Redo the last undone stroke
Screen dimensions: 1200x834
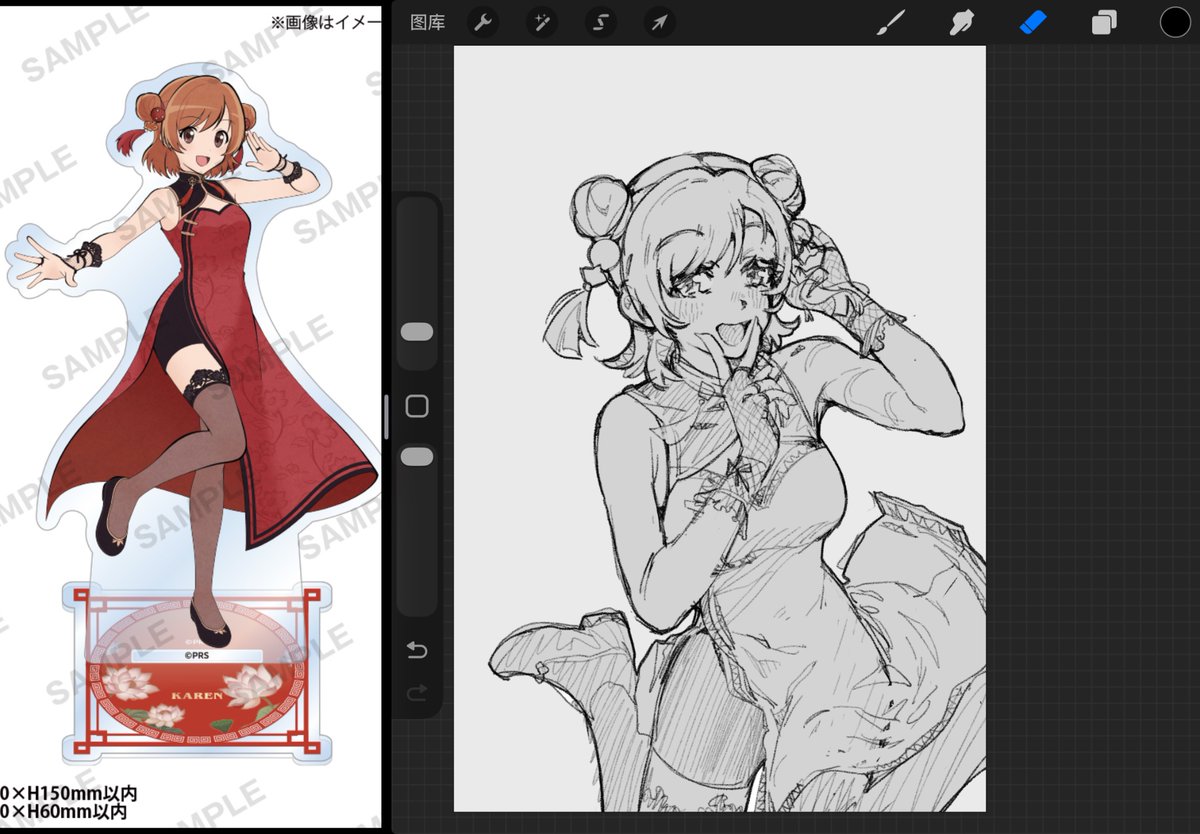[417, 692]
